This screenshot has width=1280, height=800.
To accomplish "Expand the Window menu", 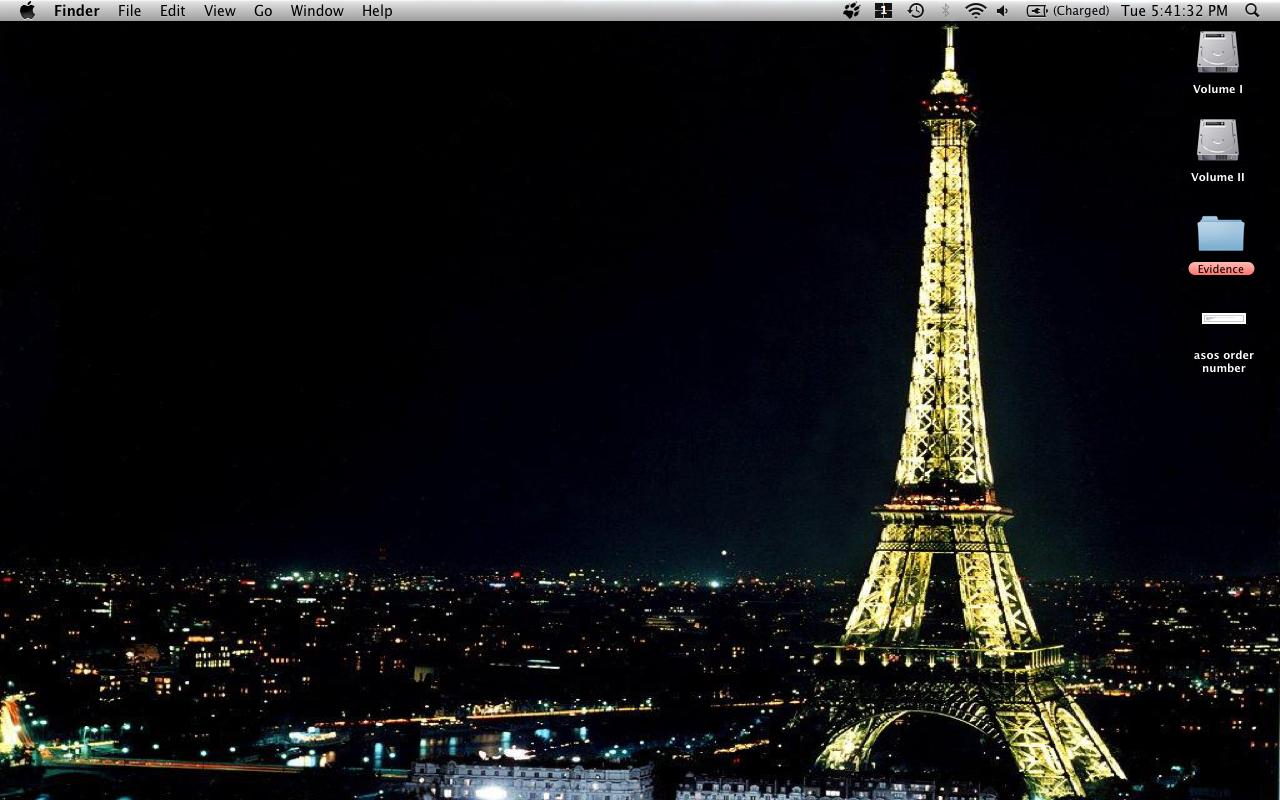I will 316,11.
